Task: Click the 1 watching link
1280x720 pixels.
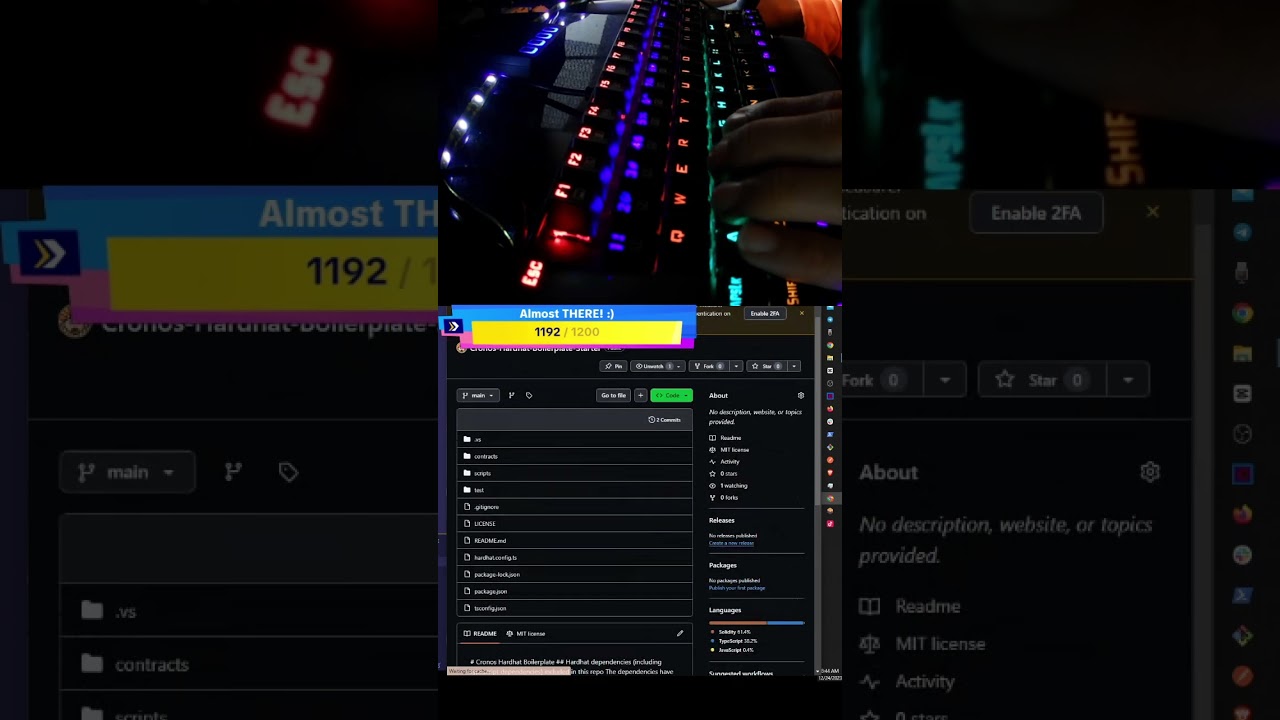Action: [728, 486]
